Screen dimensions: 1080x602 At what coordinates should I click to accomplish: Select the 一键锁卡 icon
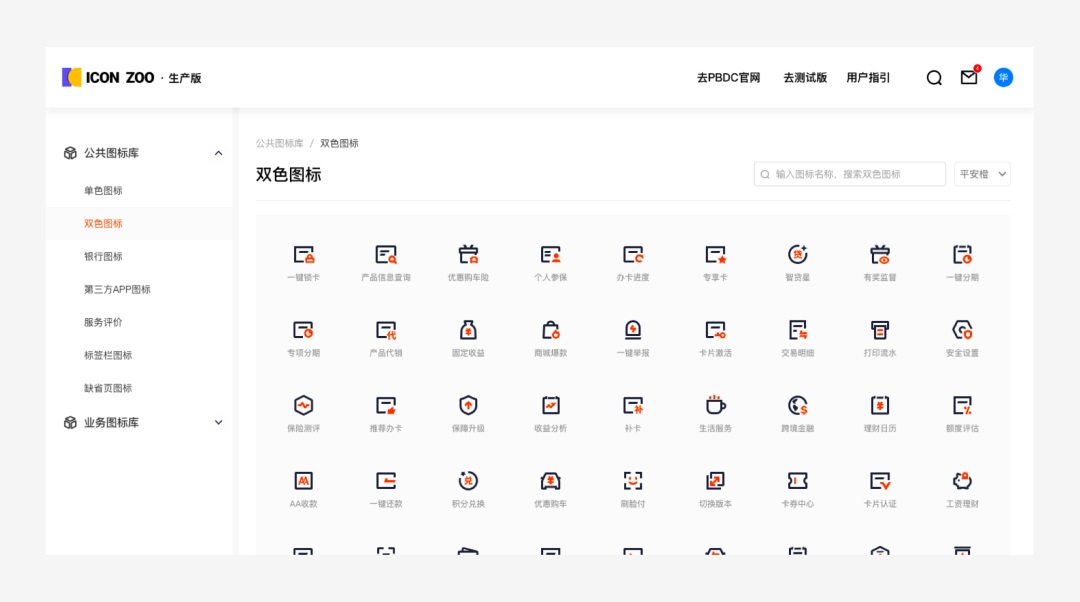click(x=304, y=255)
